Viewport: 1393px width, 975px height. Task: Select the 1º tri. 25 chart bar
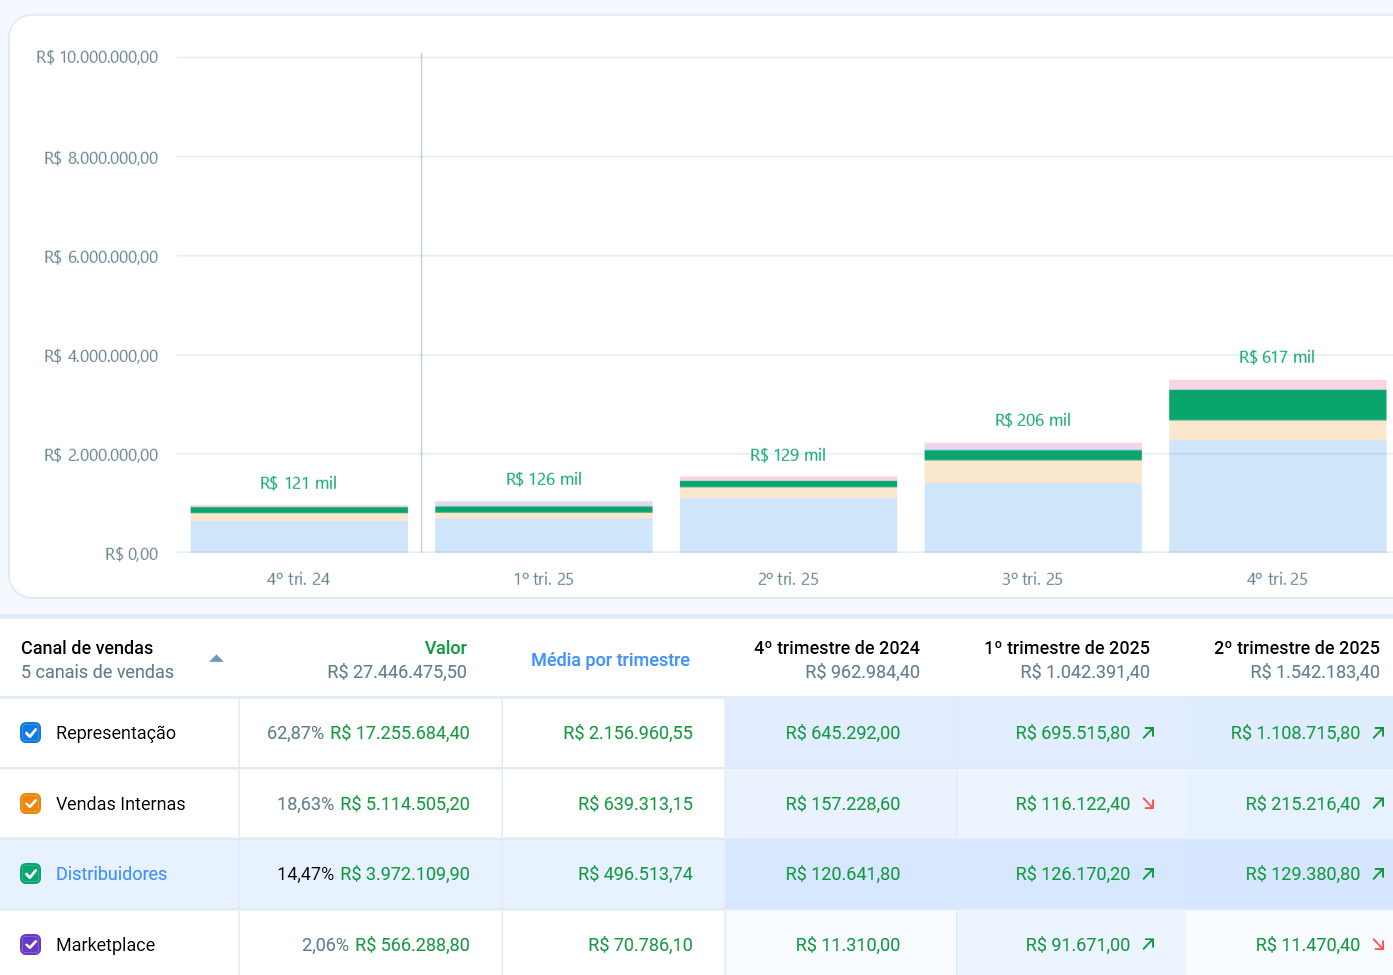click(544, 527)
